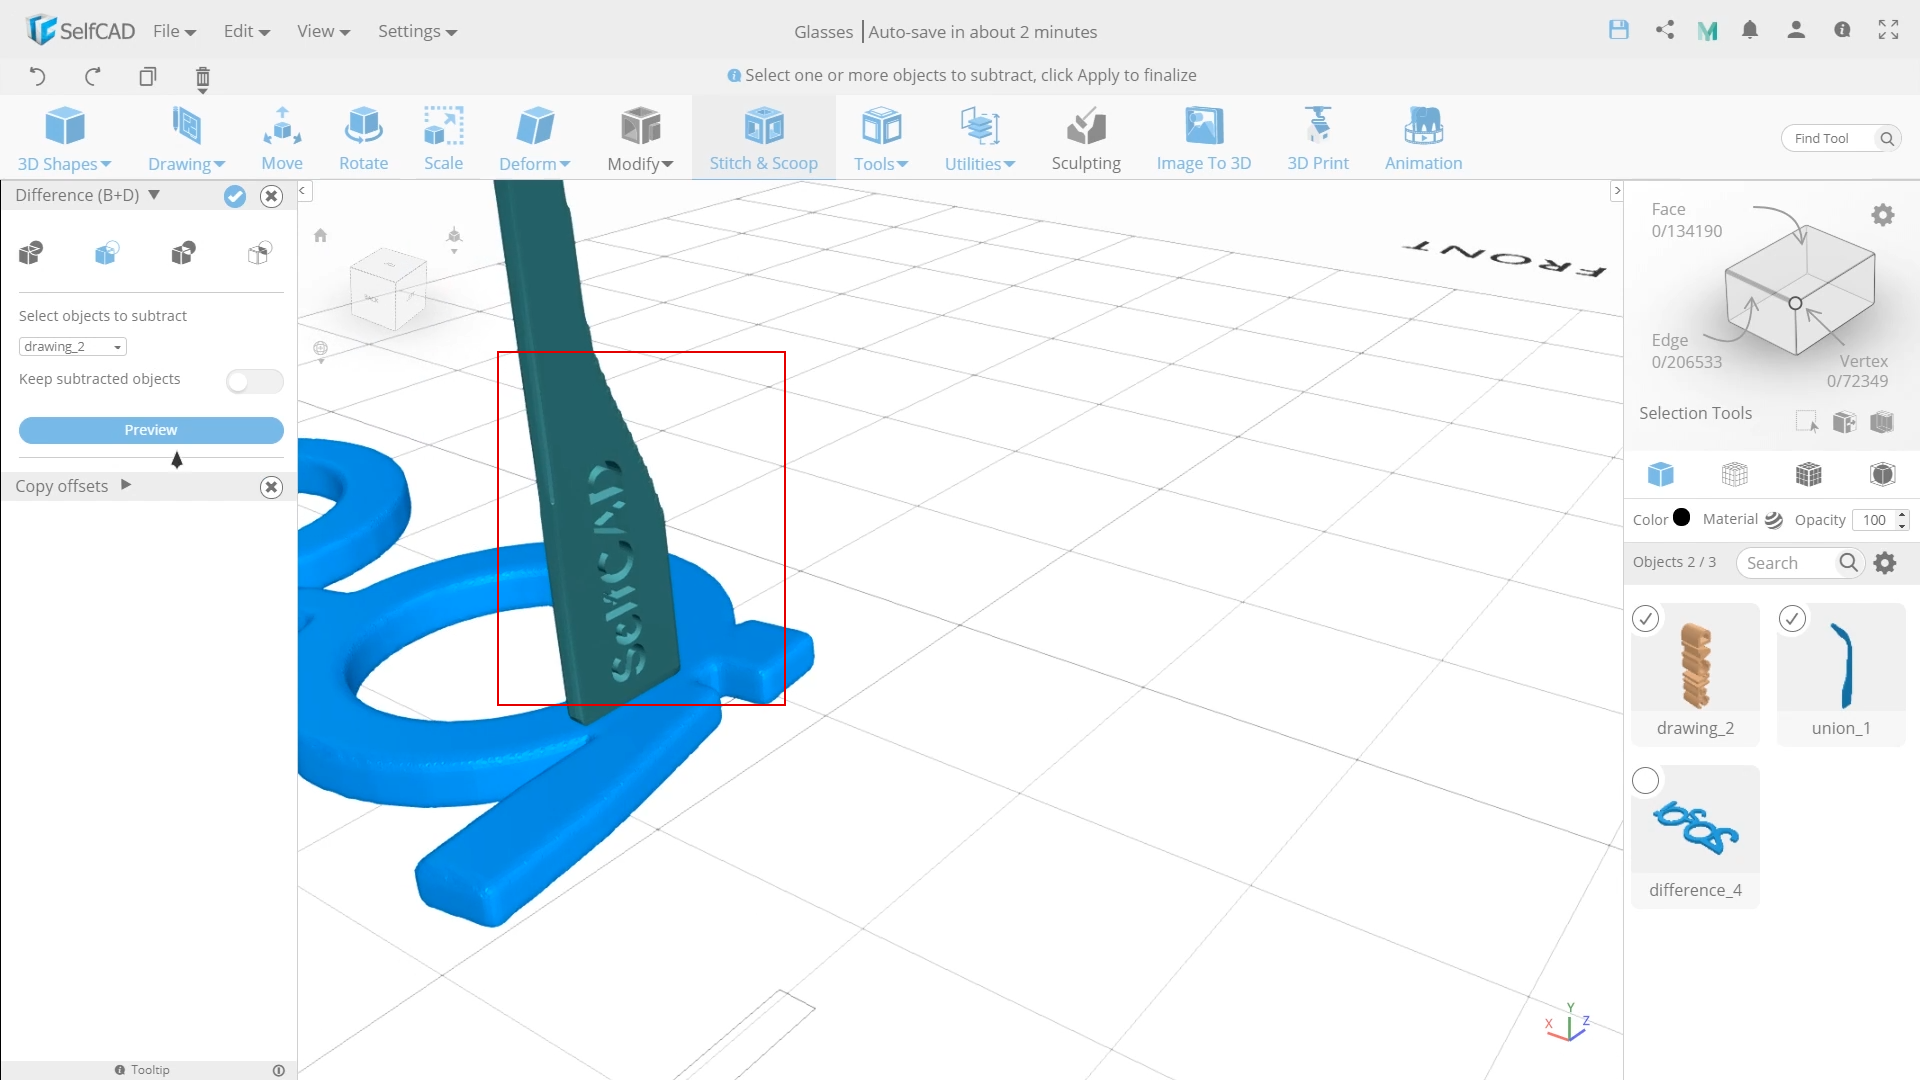Redo the last action
This screenshot has width=1920, height=1080.
(92, 77)
